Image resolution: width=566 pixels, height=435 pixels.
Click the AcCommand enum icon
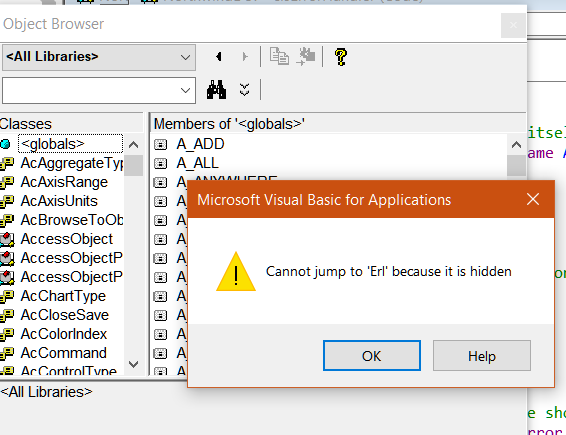(x=6, y=353)
